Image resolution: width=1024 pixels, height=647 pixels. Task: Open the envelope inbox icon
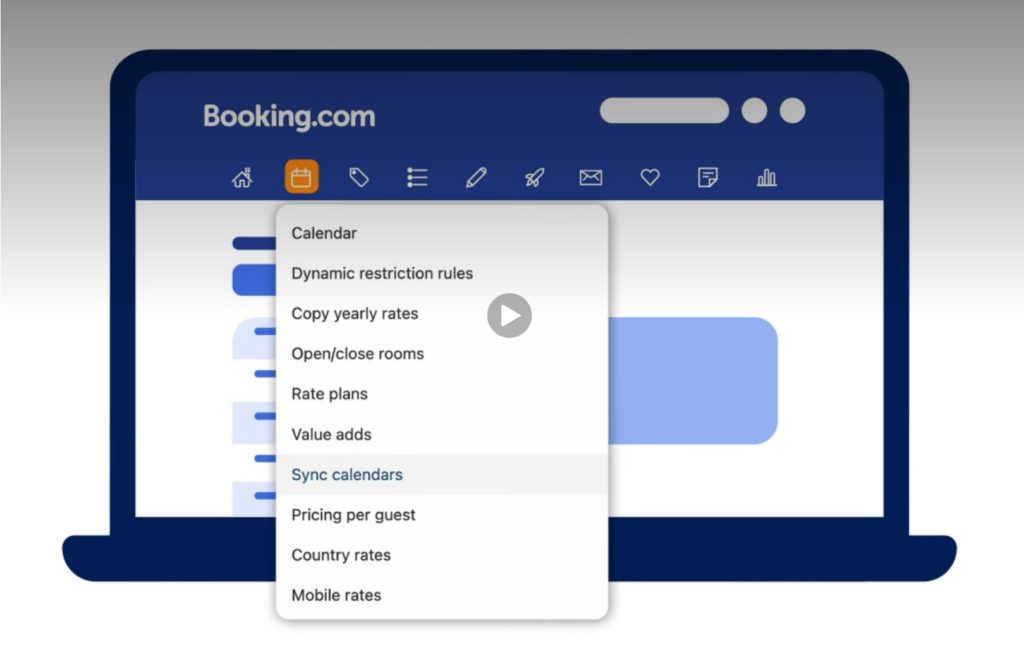tap(591, 177)
